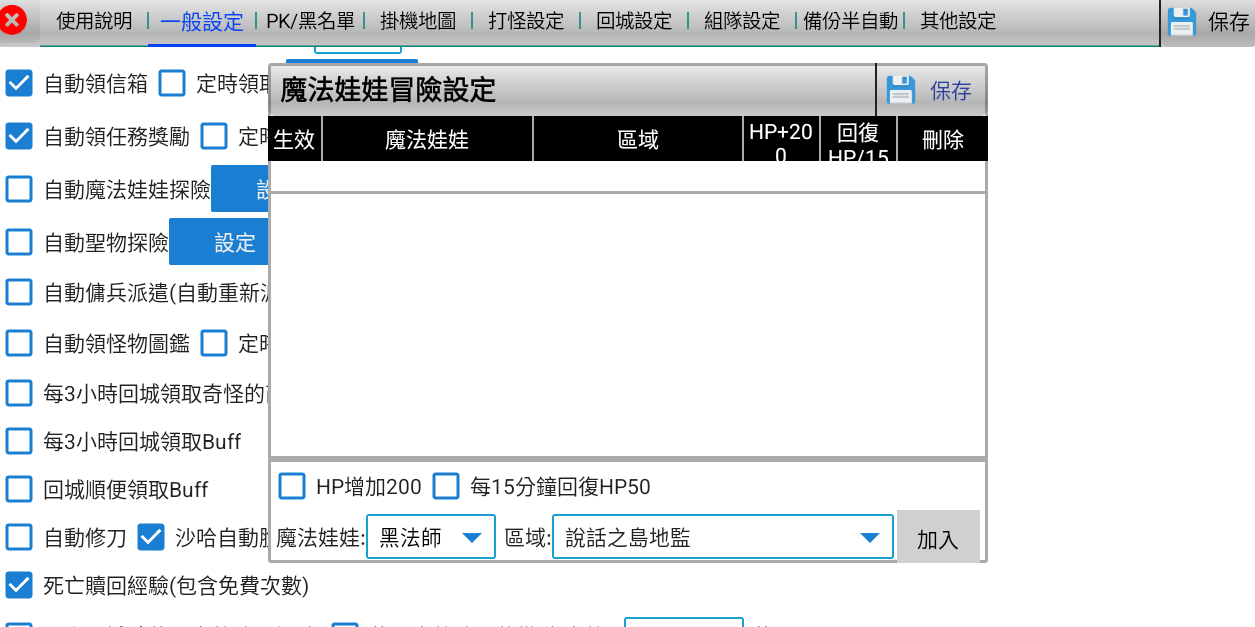Uncheck the 自動領任務獎勵 checkbox

[19, 136]
